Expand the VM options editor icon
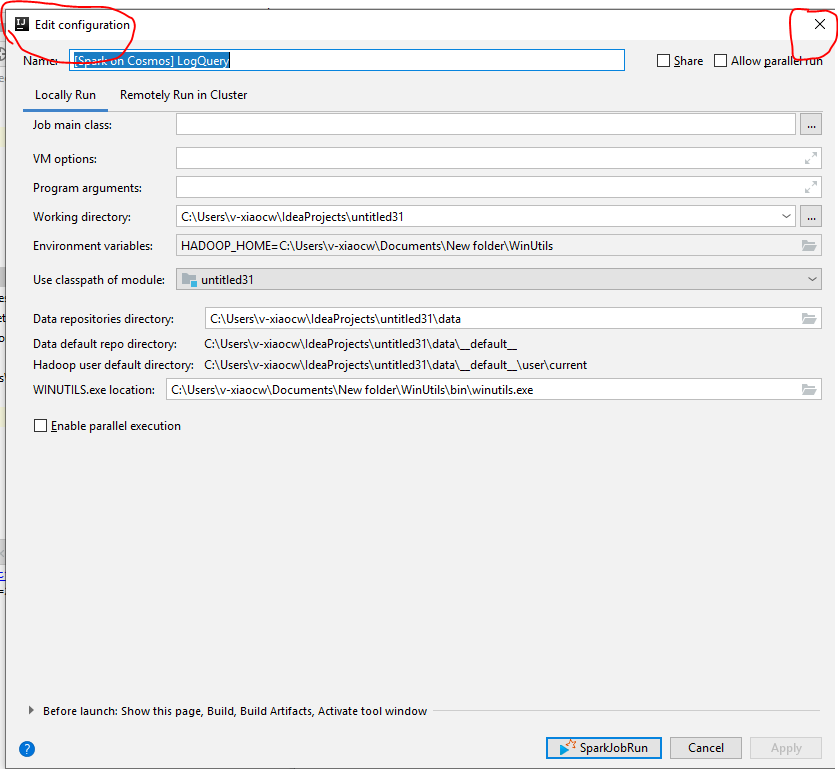Screen dimensions: 838x769 [x=812, y=157]
